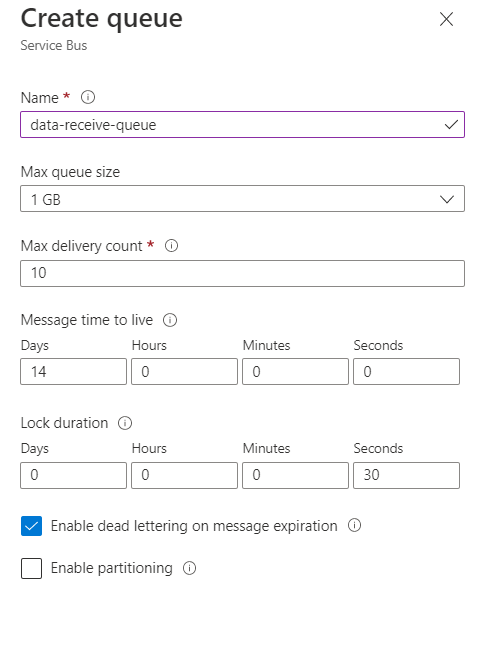The height and width of the screenshot is (656, 481).
Task: Click the info icon next to Name
Action: [88, 97]
